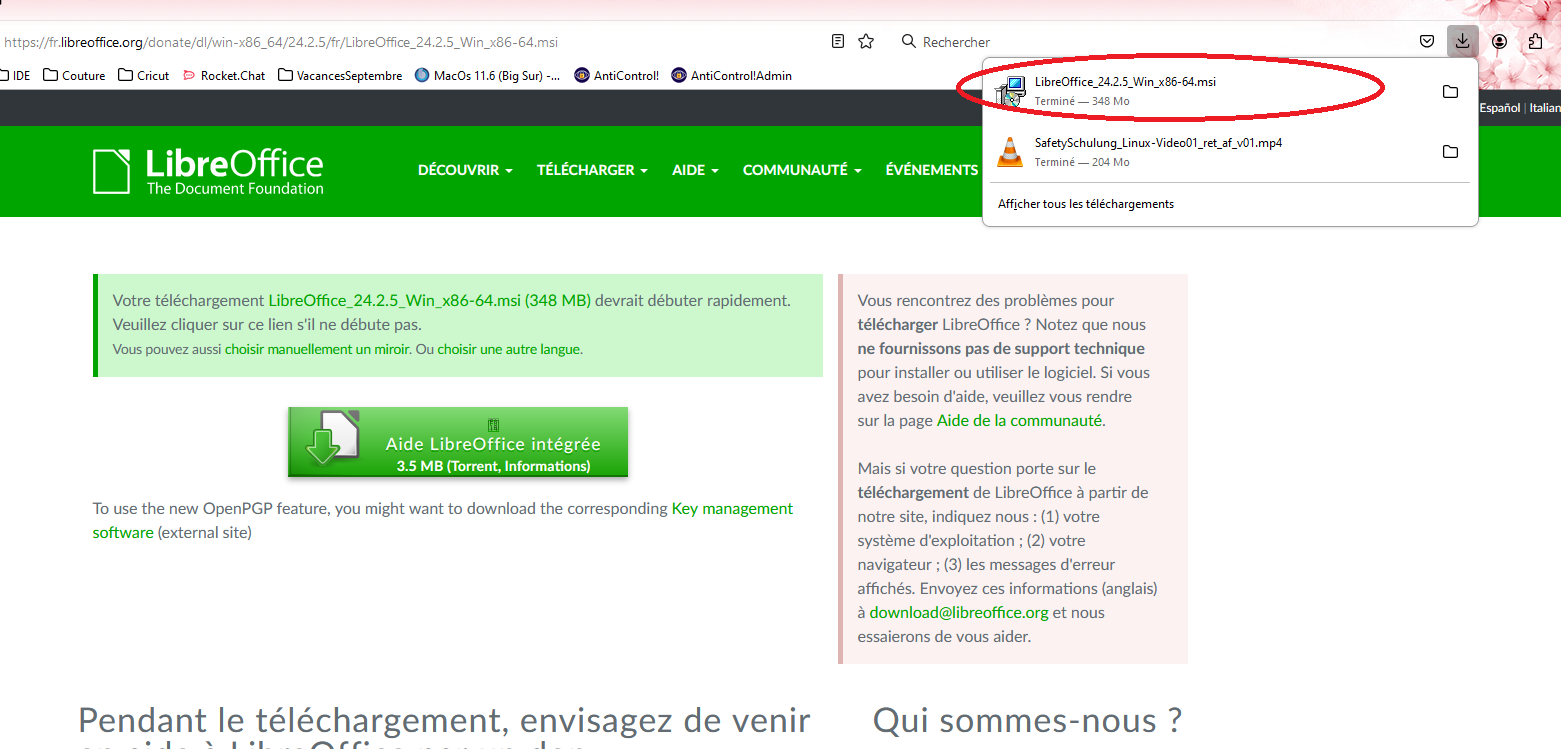Open the VLC cone icon of the mp4 download
This screenshot has width=1561, height=749.
[x=1010, y=152]
